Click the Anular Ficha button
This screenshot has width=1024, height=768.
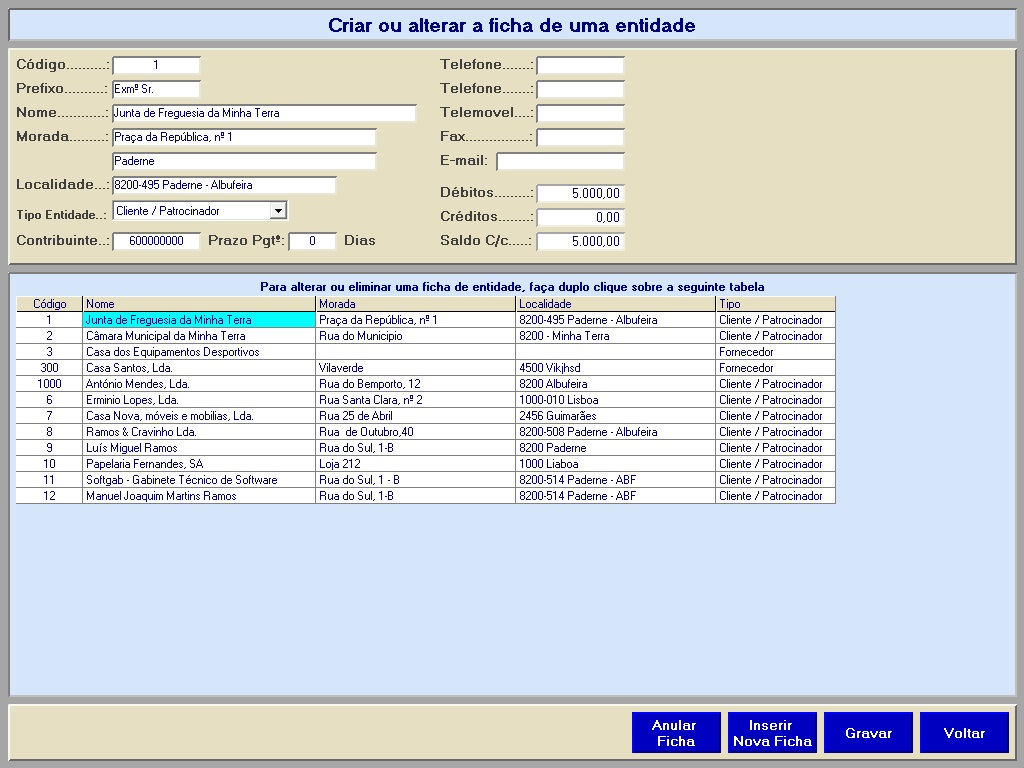(x=674, y=733)
